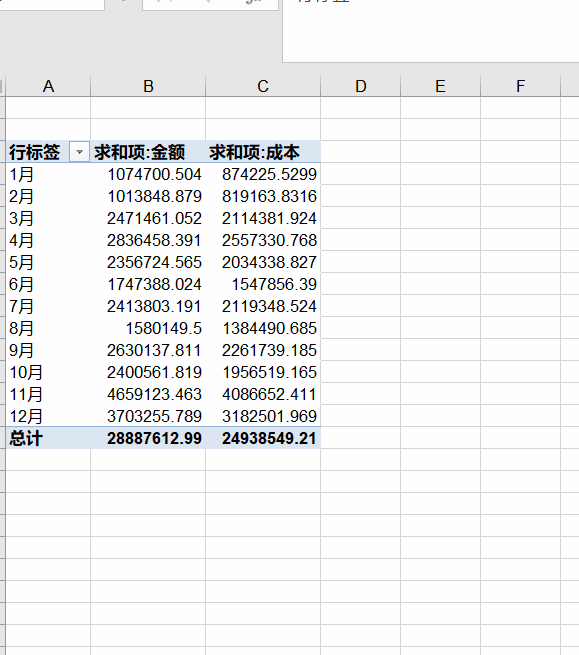
Task: Select the 求和项:金额 header cell
Action: pos(148,152)
